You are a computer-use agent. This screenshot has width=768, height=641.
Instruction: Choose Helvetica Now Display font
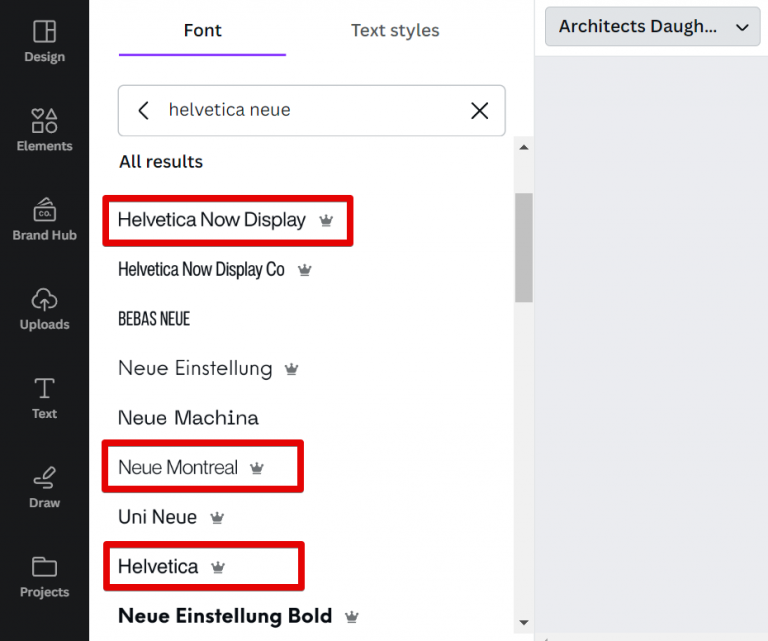tap(212, 220)
